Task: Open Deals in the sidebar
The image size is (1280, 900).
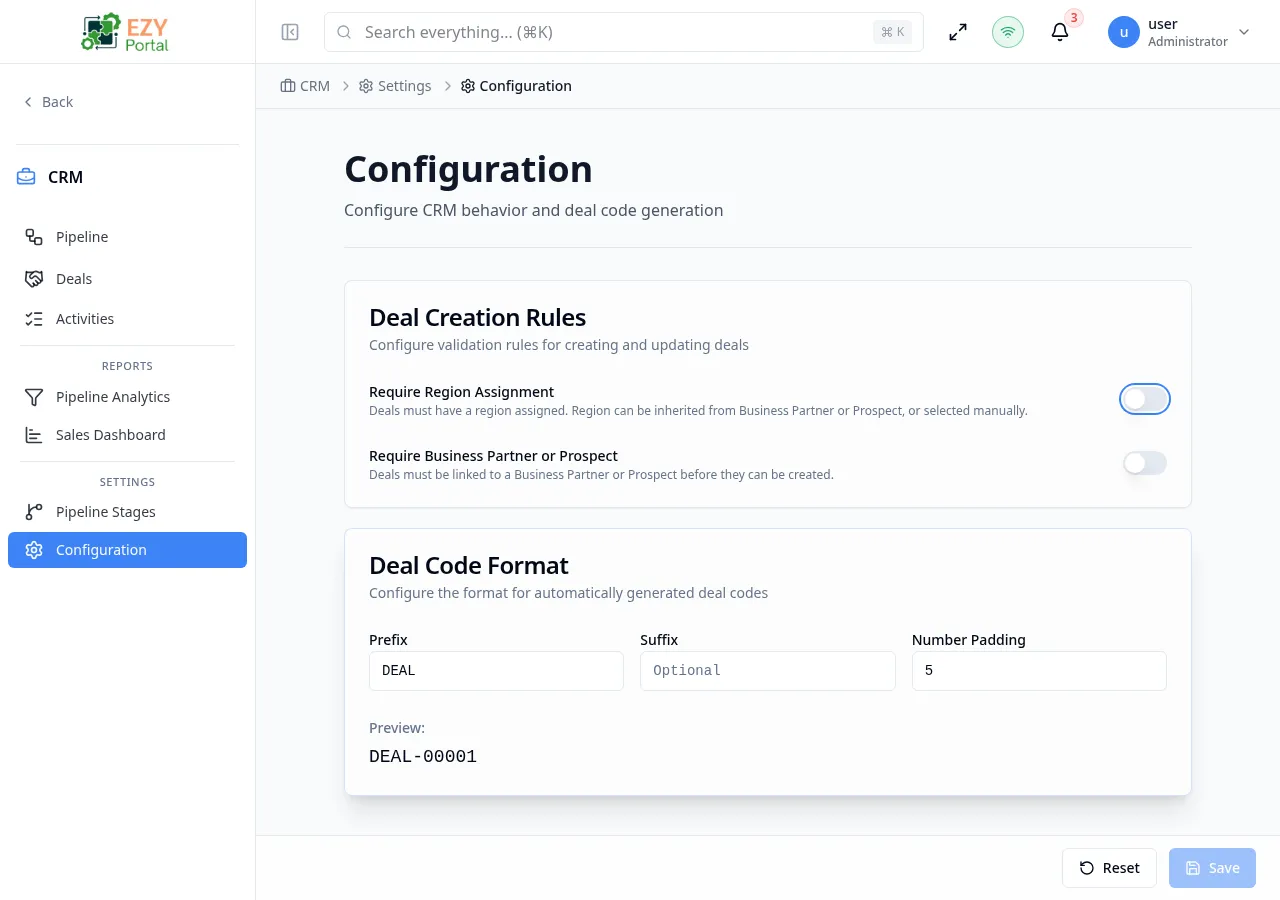Action: [127, 279]
